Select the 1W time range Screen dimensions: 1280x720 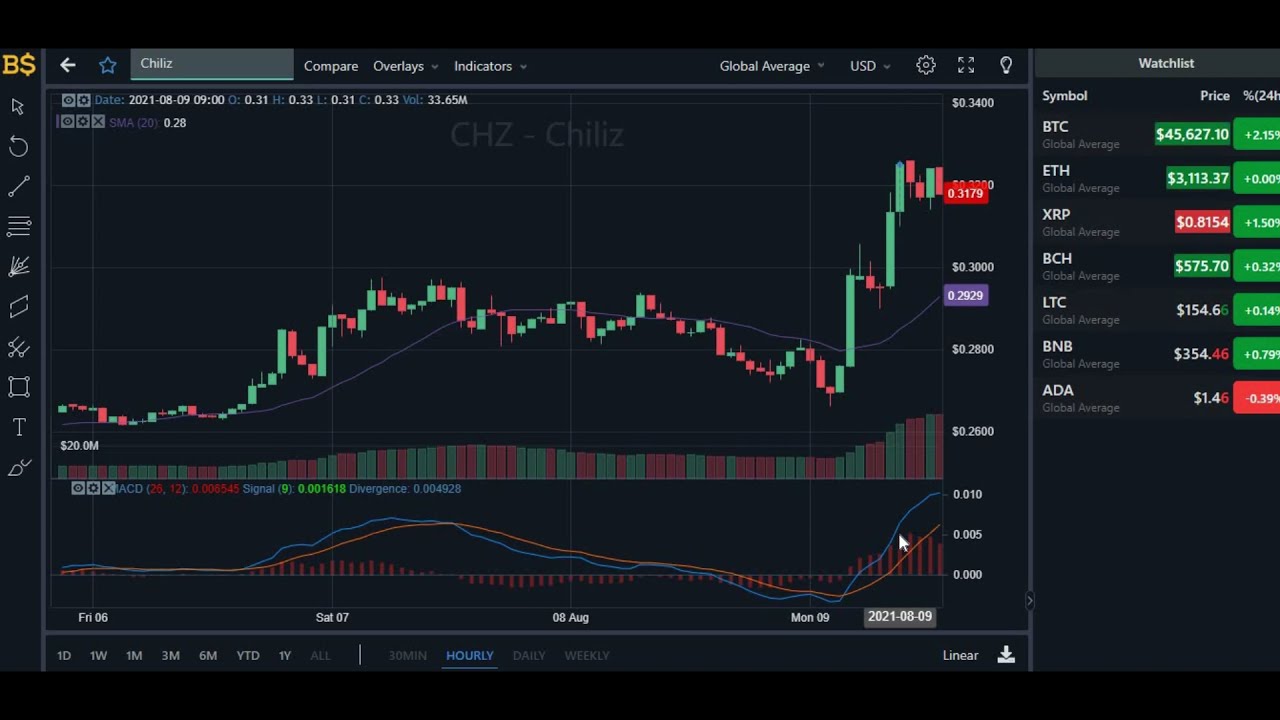coord(98,655)
